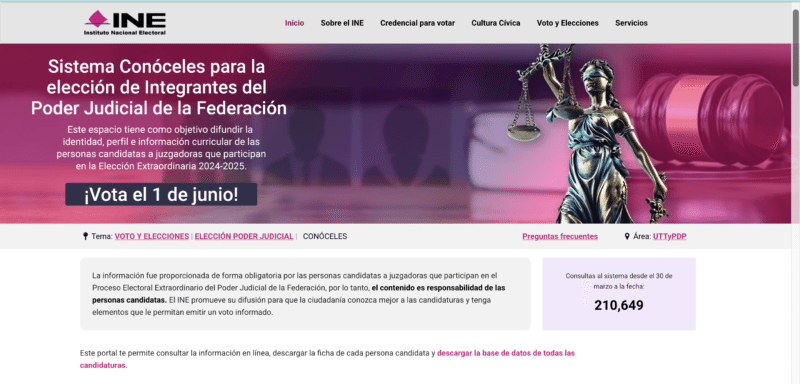800x384 pixels.
Task: Click the 210,649 consultas counter
Action: 619,305
